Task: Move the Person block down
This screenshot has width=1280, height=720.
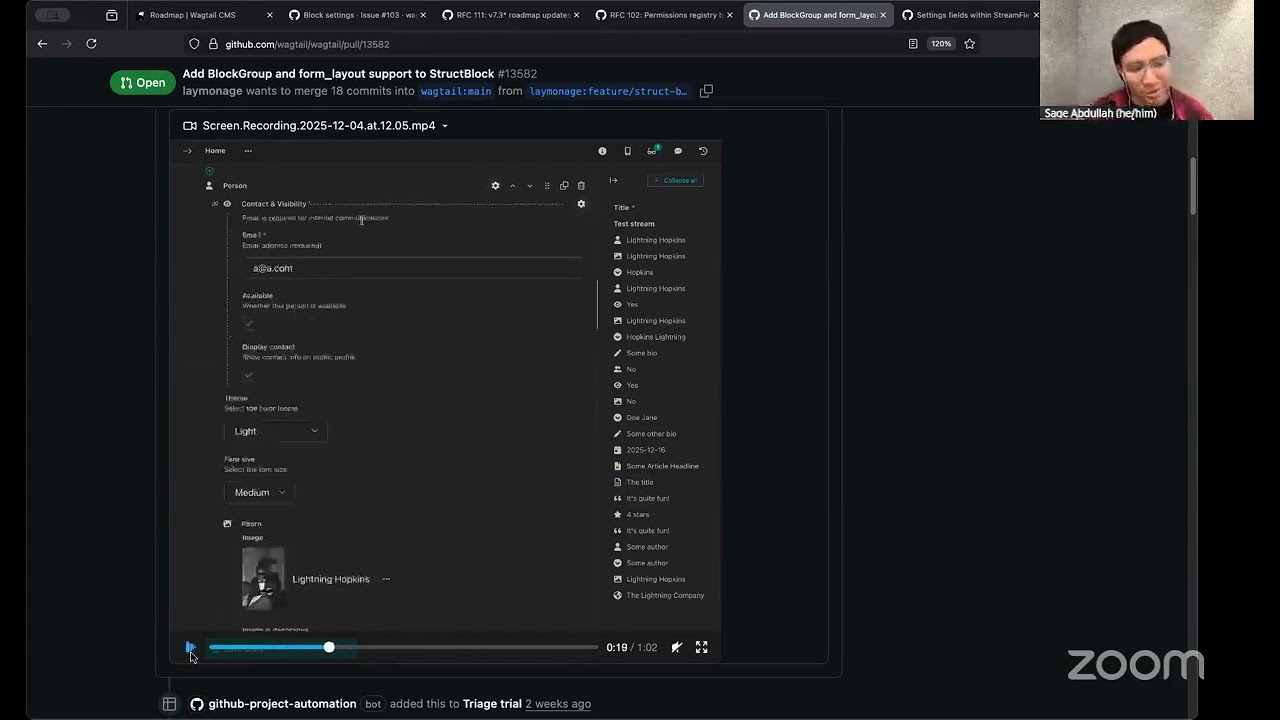Action: [x=529, y=186]
